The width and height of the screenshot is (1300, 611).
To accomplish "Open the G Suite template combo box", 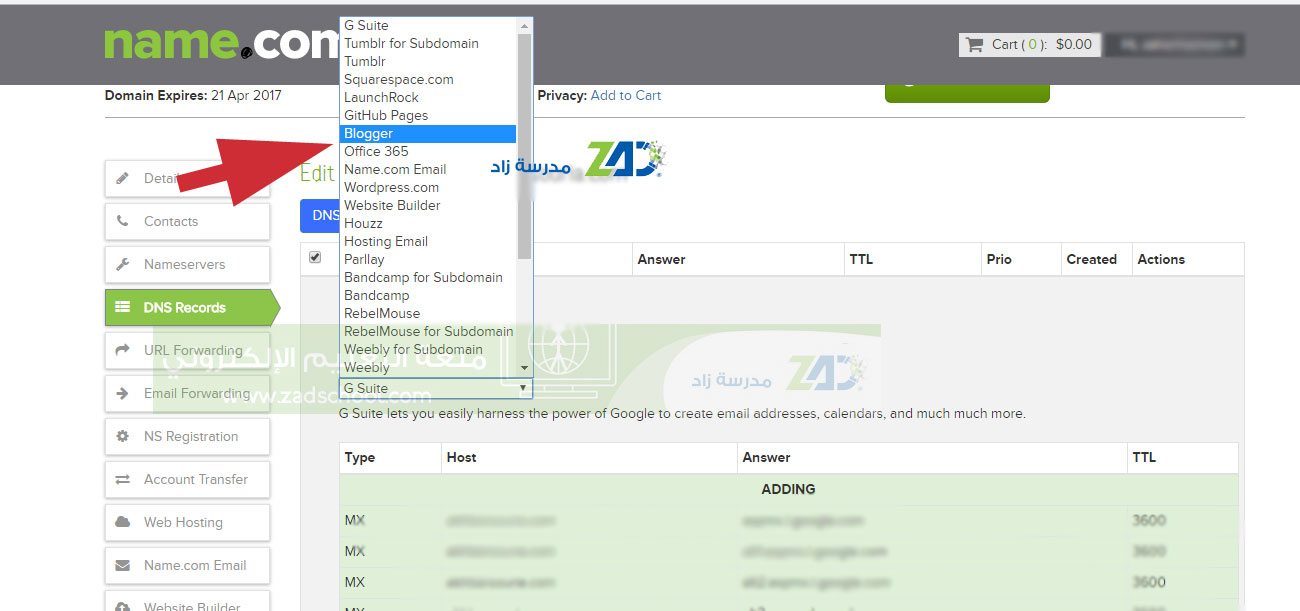I will (436, 388).
